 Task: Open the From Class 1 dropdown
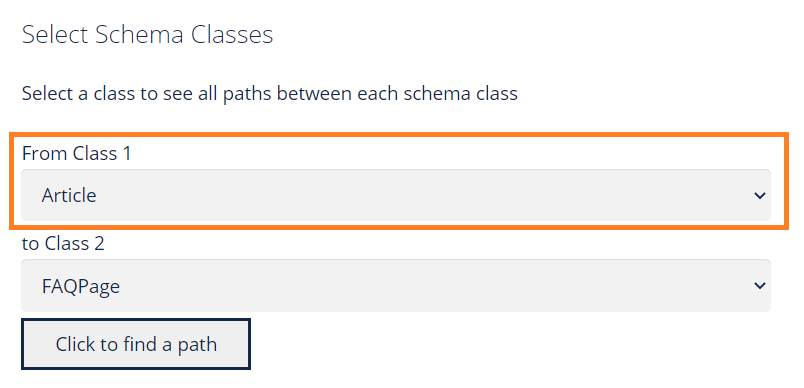coord(395,195)
